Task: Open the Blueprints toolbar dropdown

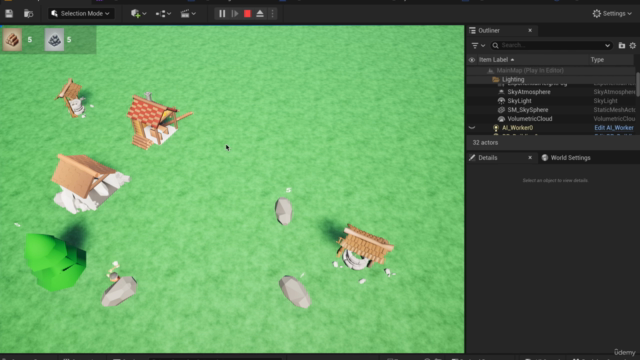Action: (163, 14)
